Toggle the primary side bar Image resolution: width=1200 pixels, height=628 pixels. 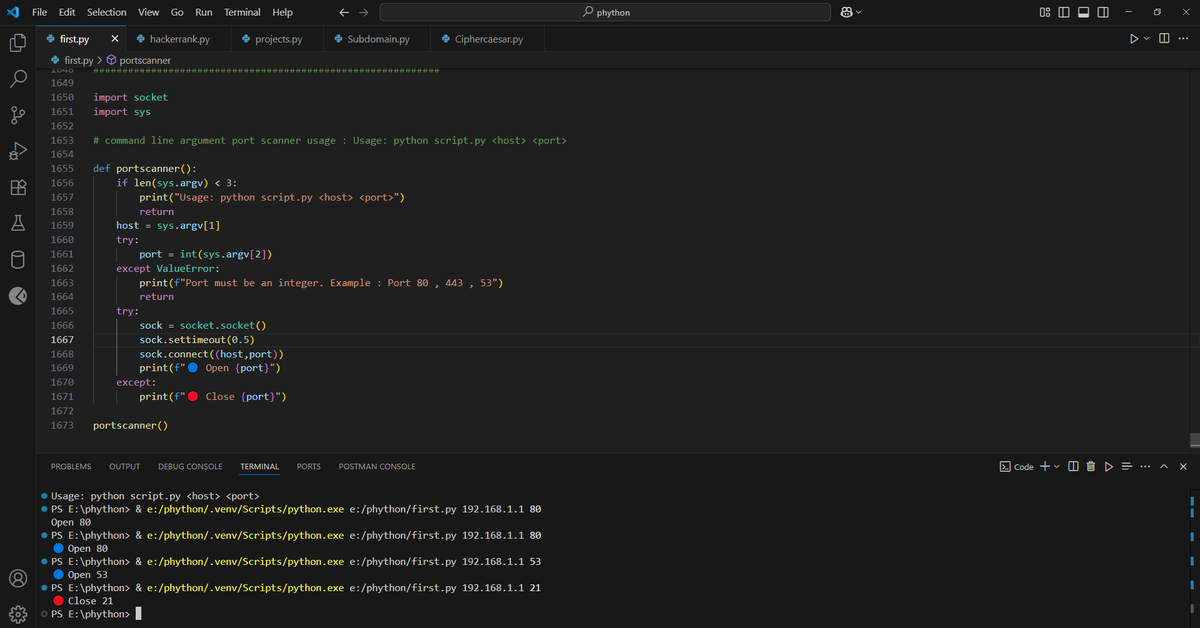point(1064,12)
